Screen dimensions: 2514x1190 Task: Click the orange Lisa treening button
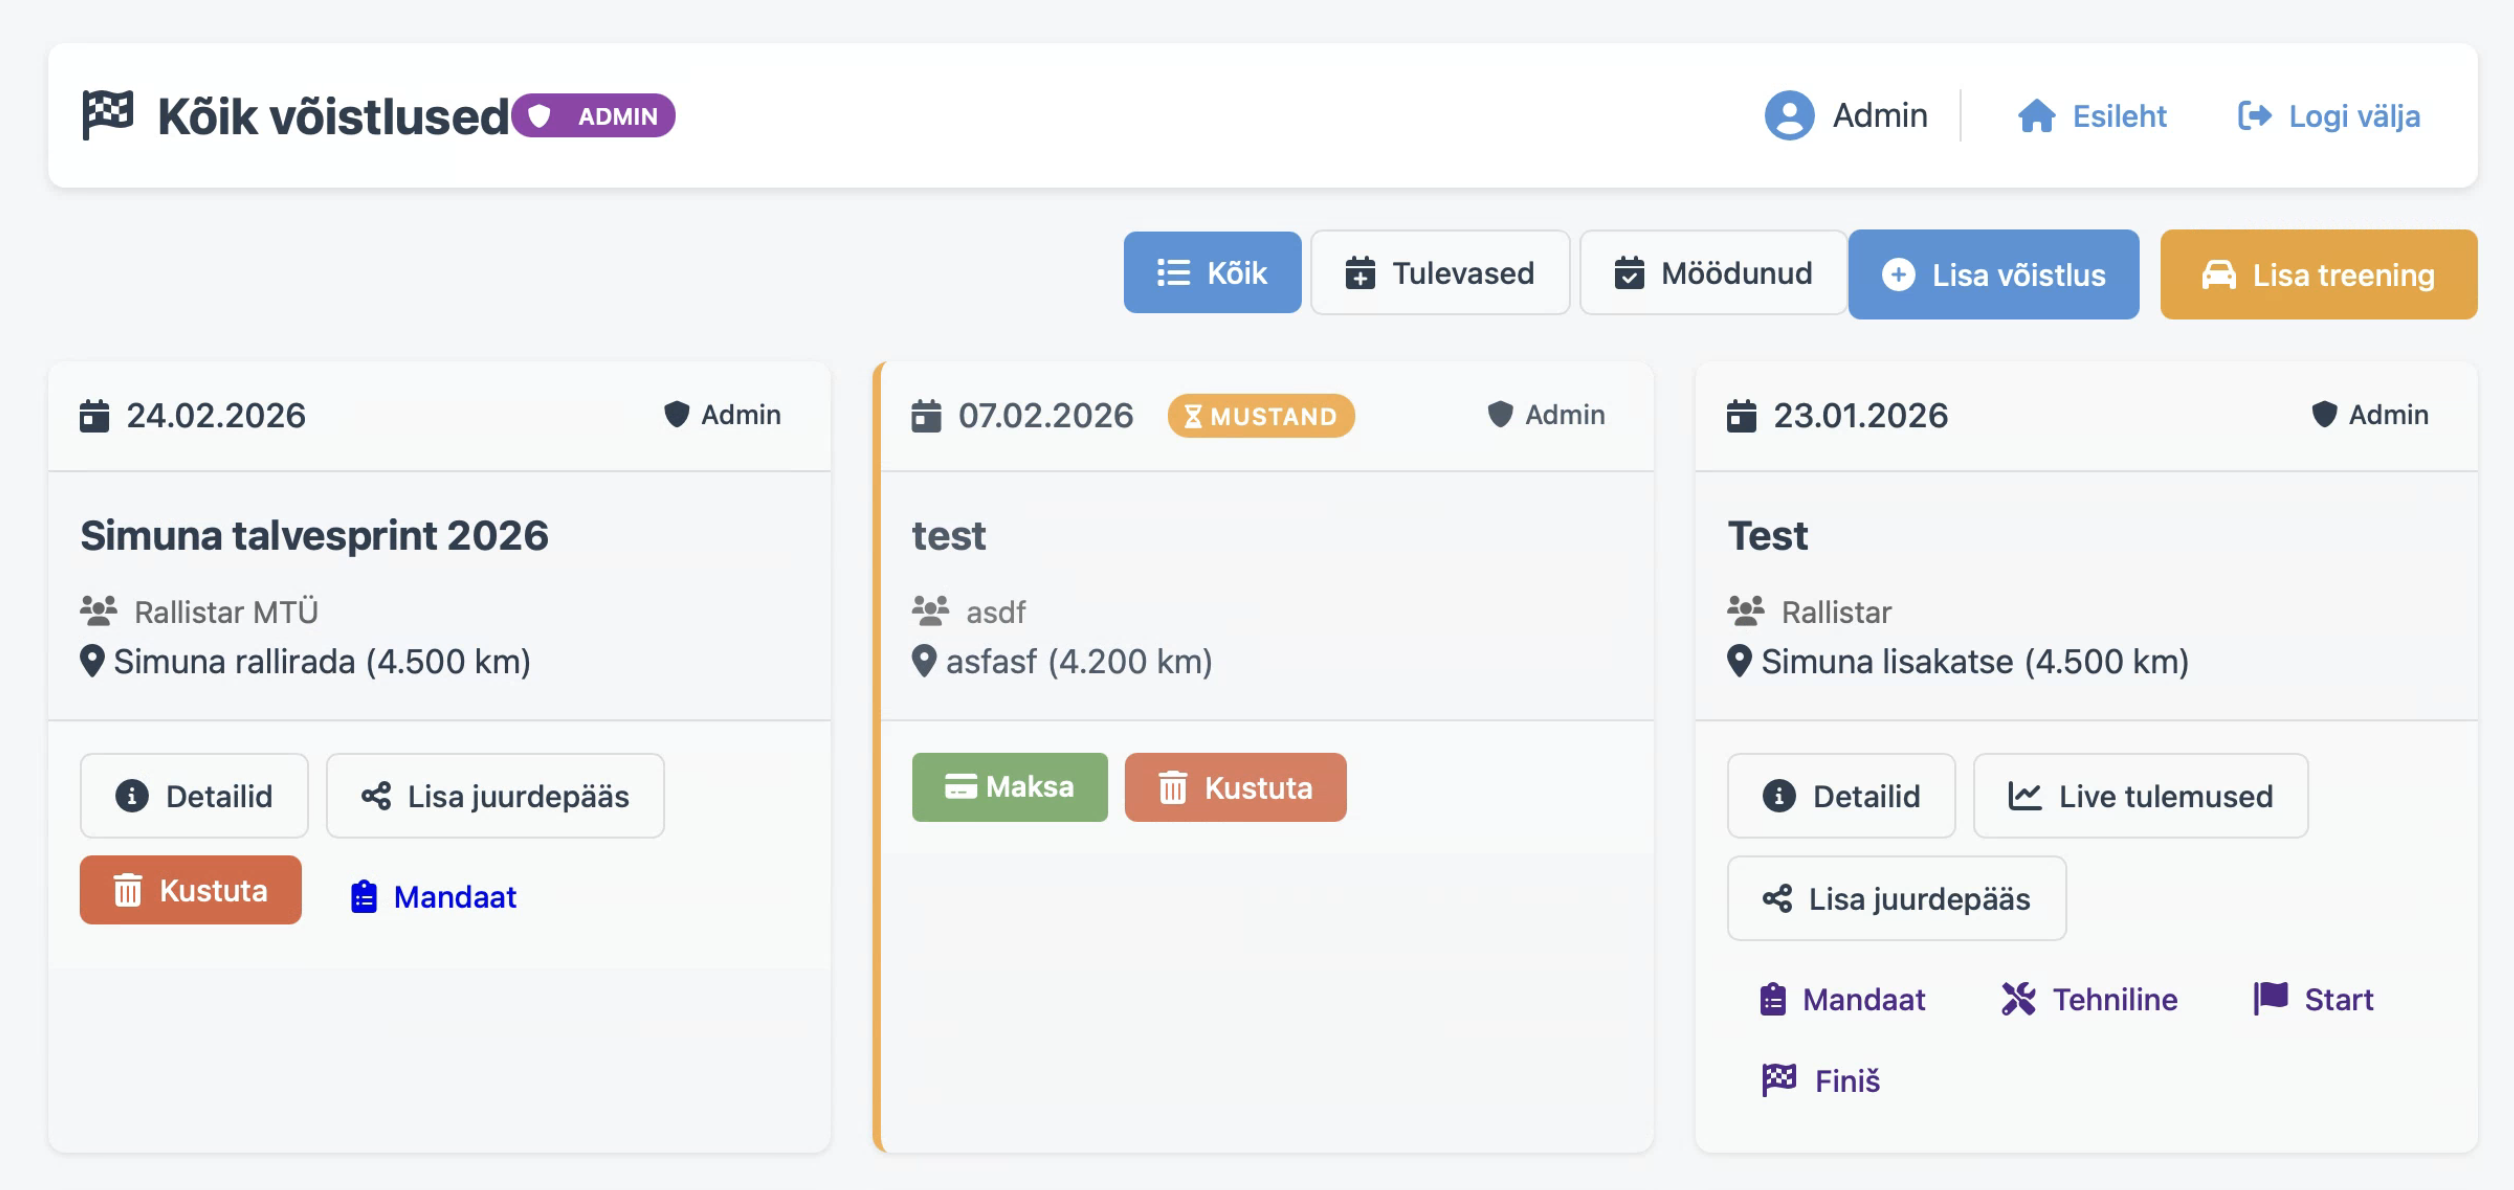(x=2318, y=275)
